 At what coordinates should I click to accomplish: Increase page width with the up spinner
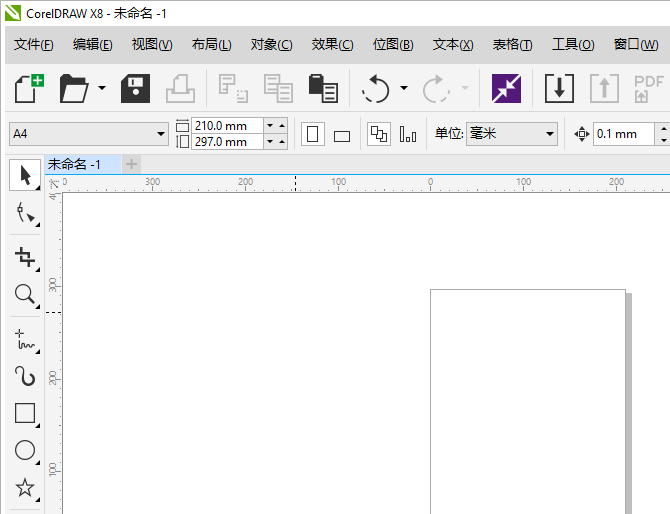click(282, 126)
